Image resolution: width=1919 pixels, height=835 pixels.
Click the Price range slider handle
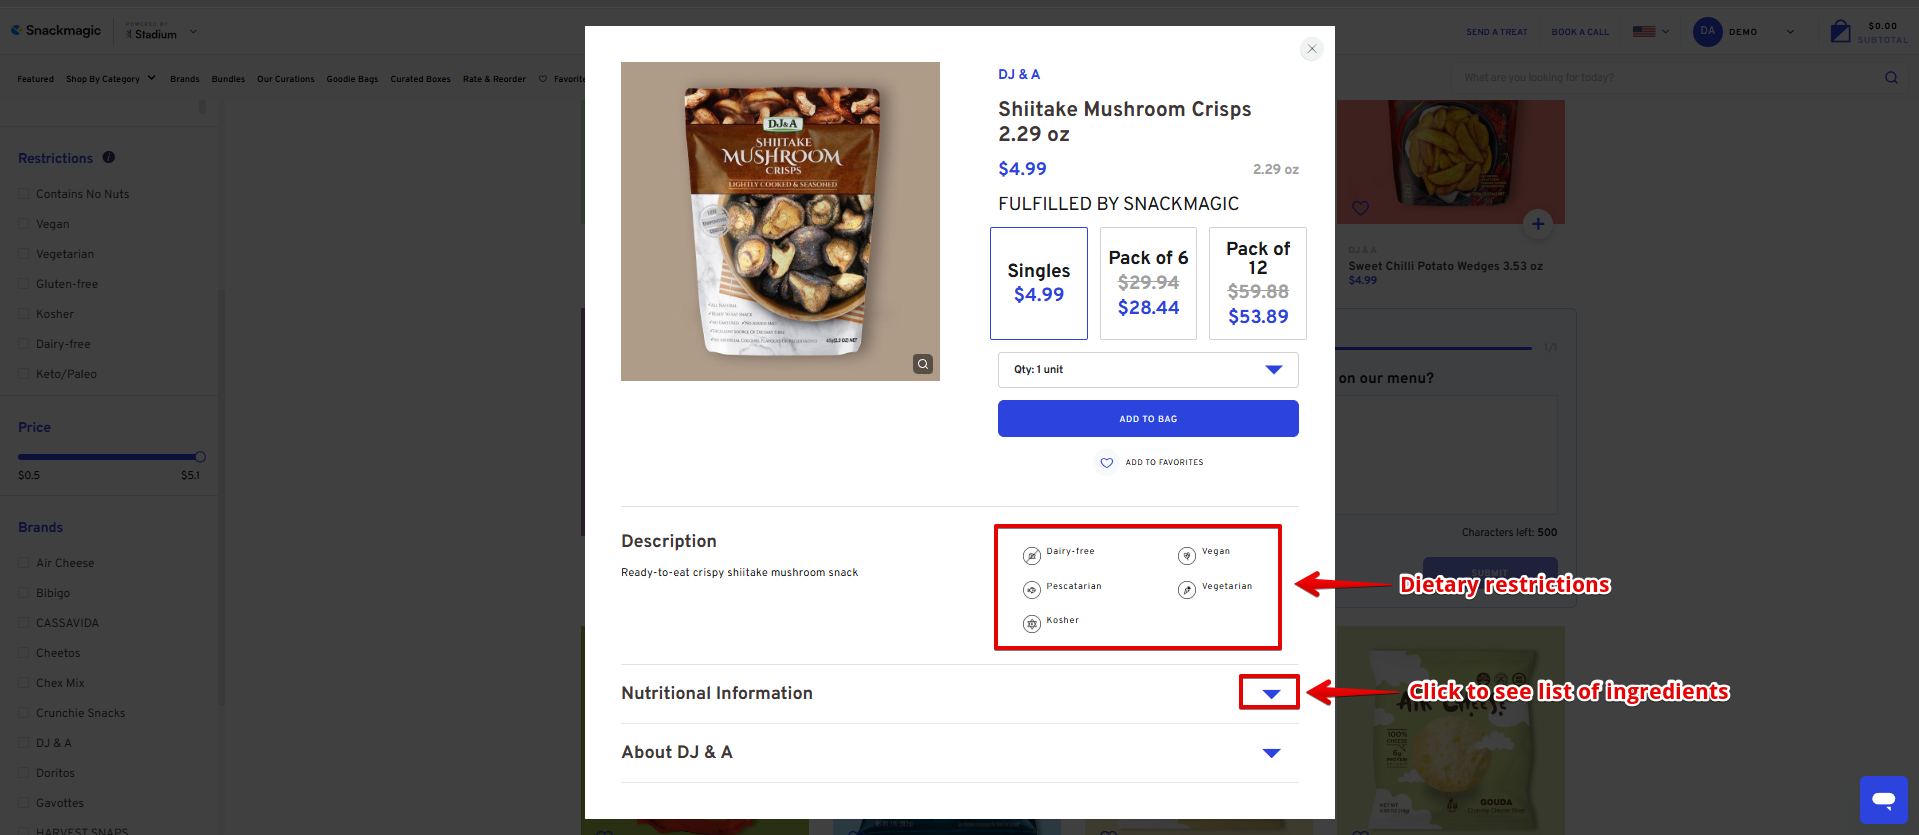pyautogui.click(x=200, y=457)
